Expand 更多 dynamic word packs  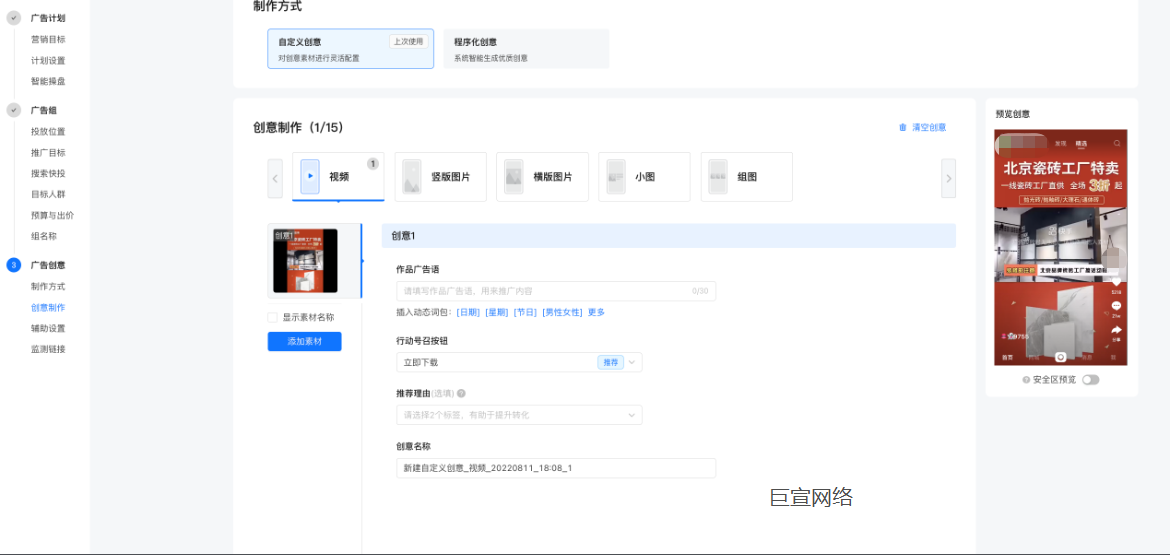click(596, 313)
